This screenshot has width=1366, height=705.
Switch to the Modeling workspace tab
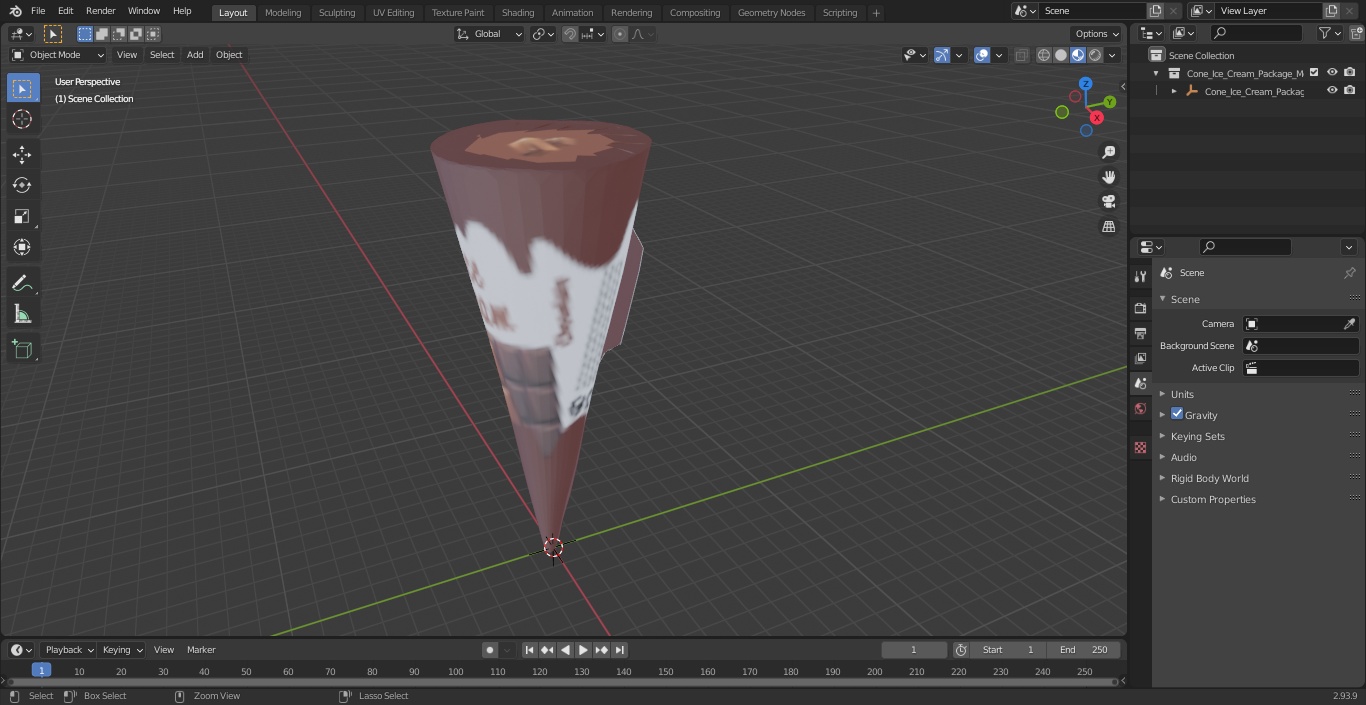pos(283,12)
